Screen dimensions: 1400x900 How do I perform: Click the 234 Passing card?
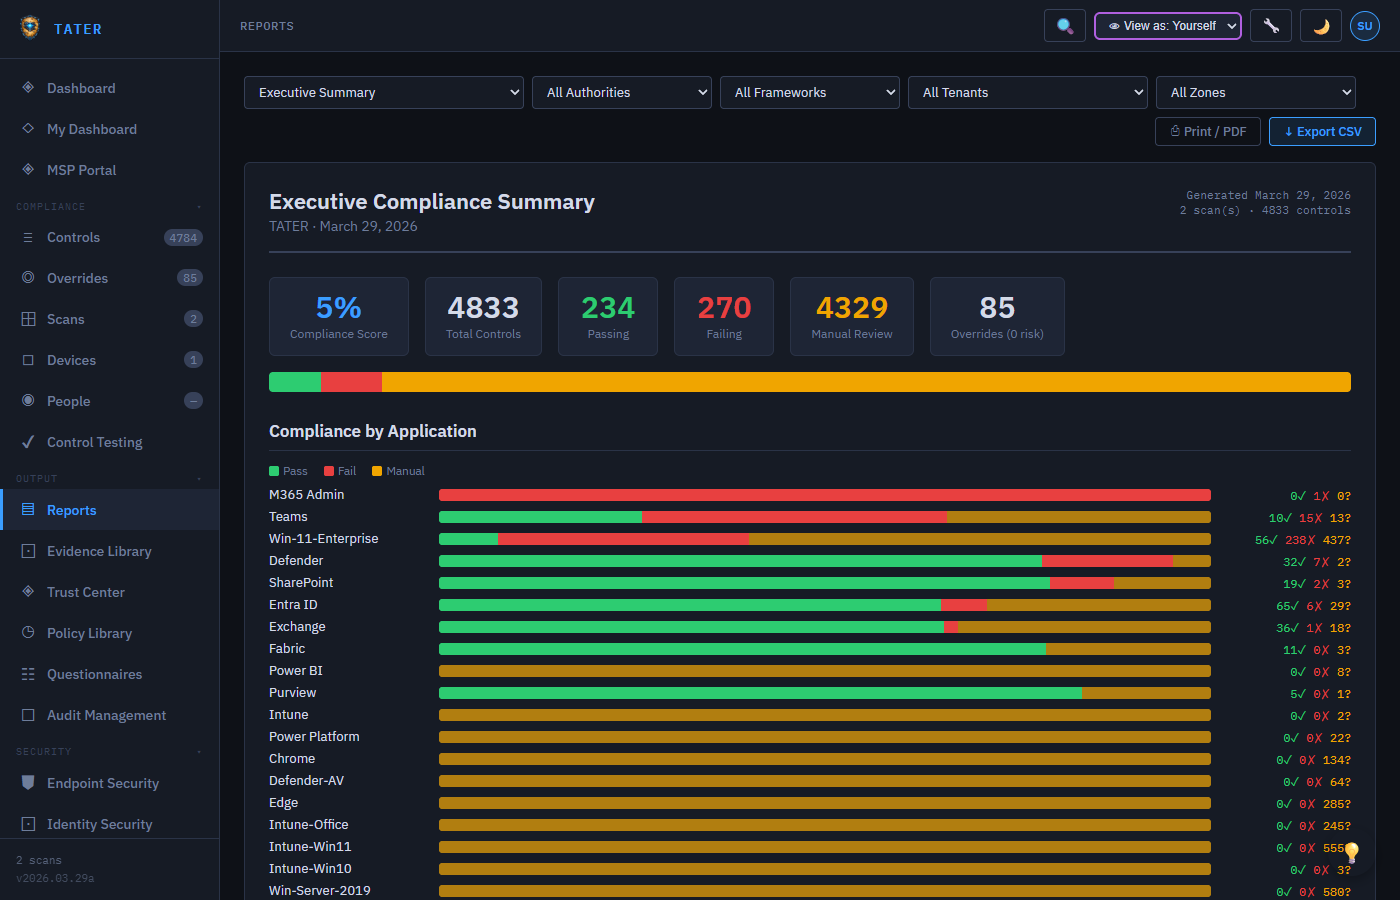[x=608, y=317]
